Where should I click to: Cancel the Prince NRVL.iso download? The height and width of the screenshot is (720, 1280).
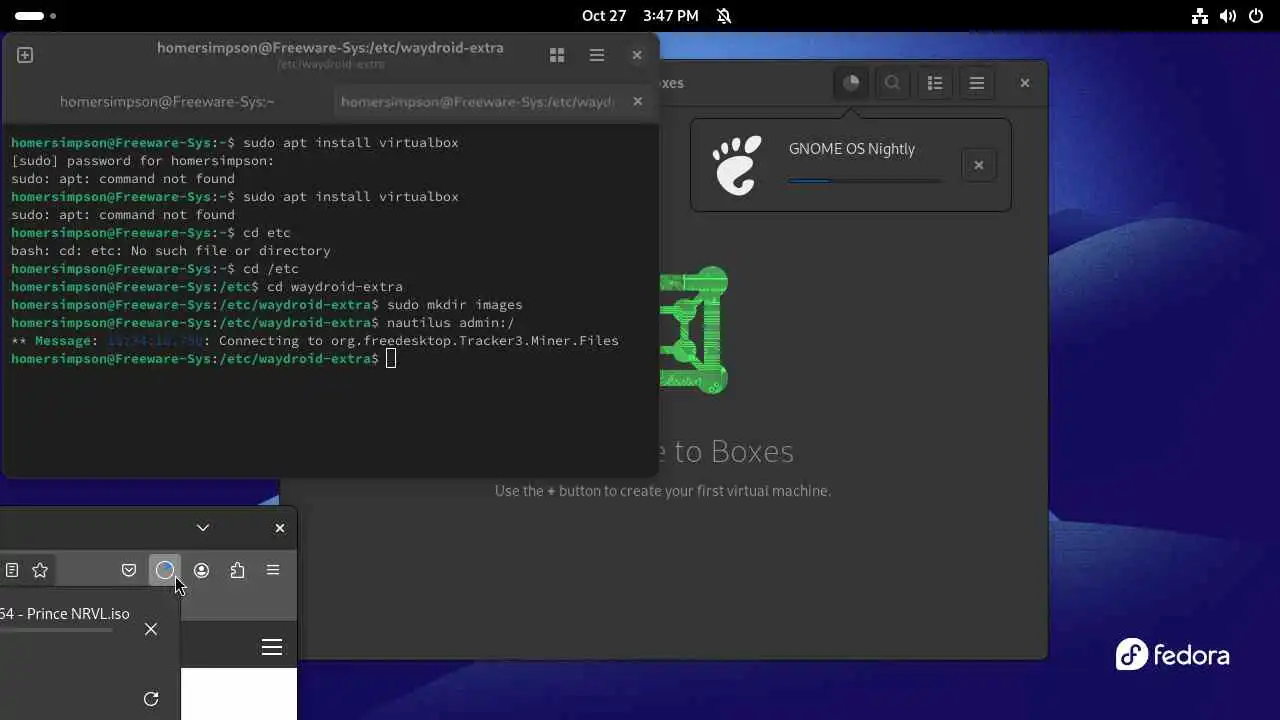151,629
